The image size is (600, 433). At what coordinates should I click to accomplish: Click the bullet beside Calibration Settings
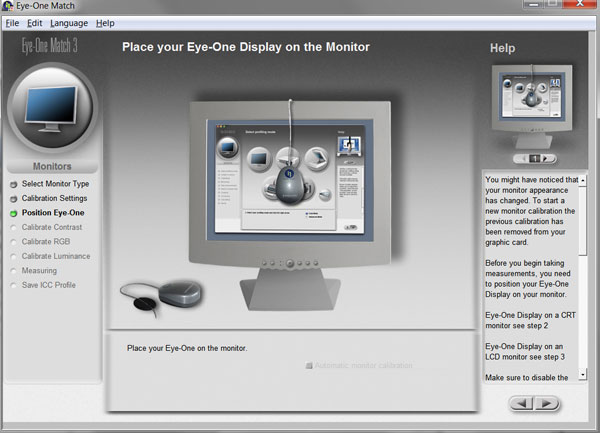14,199
